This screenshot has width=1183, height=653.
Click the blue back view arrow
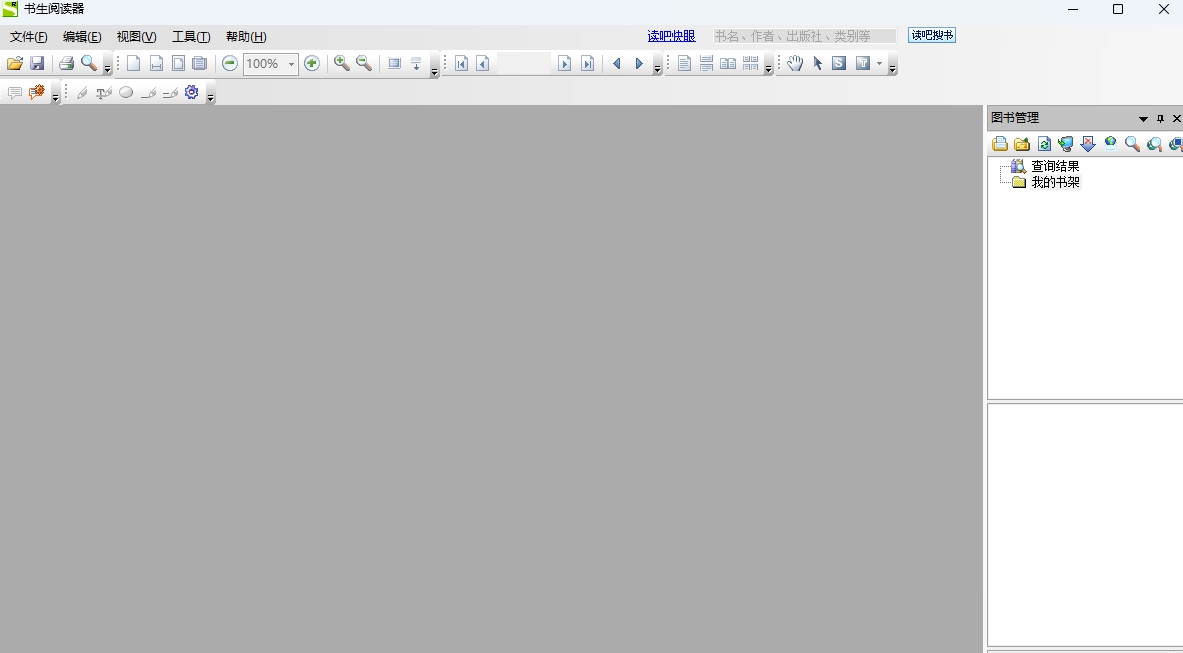click(x=616, y=63)
